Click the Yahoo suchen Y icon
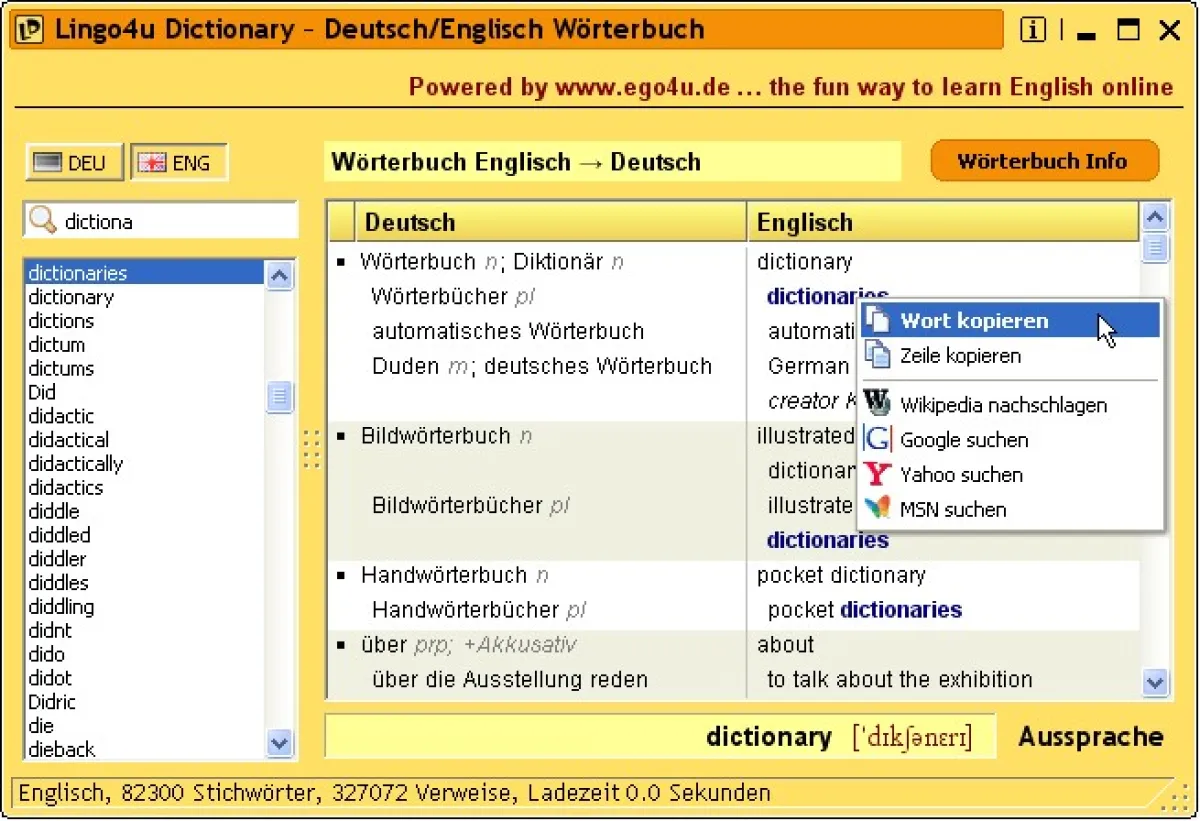 876,474
